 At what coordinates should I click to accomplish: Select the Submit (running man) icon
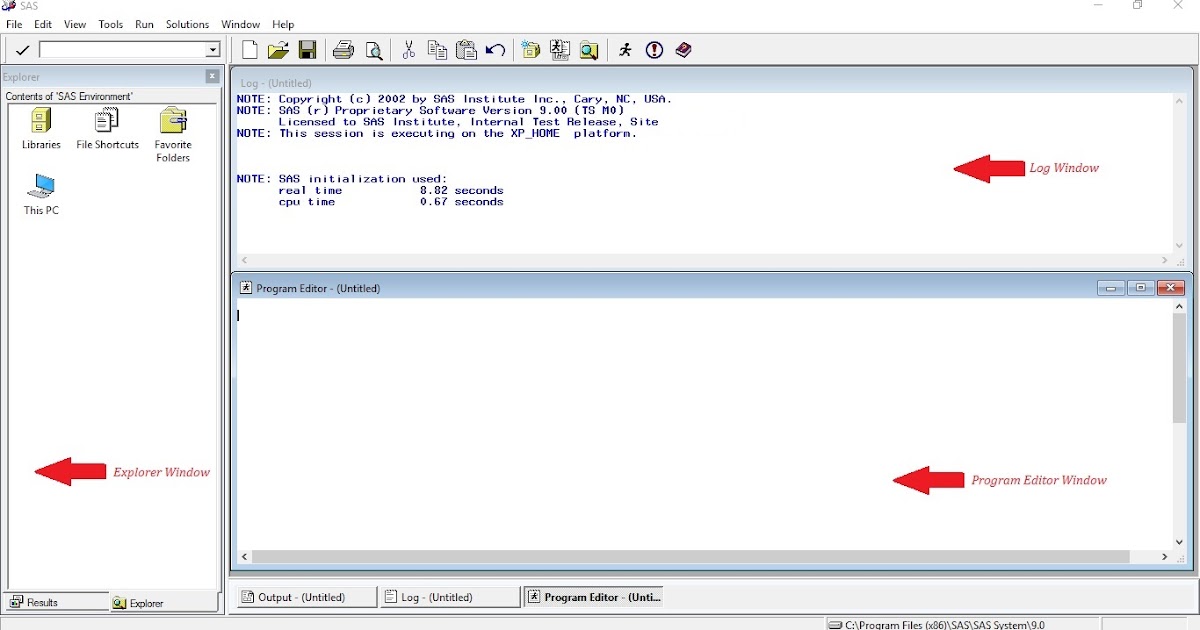click(624, 50)
